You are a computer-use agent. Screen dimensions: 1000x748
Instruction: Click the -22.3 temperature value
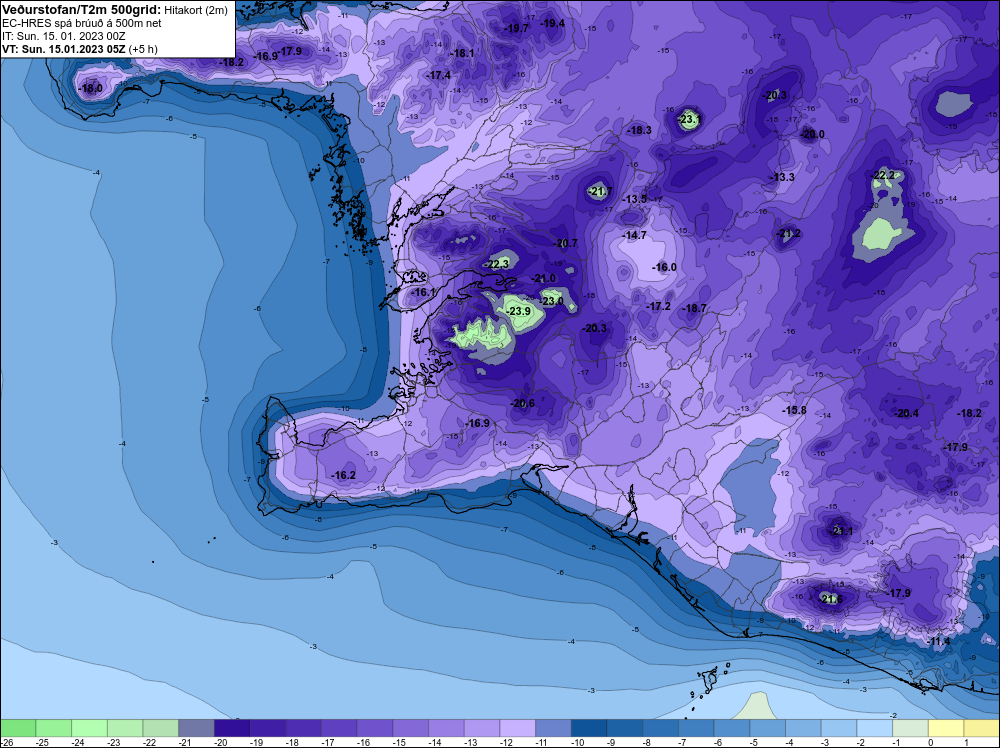(x=497, y=264)
